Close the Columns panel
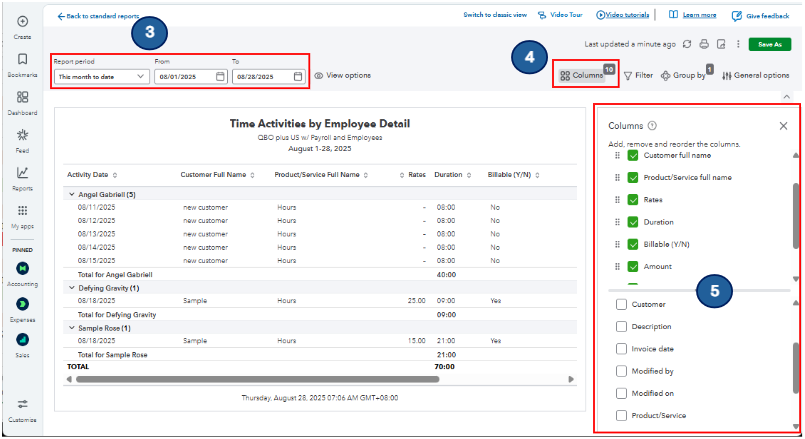 tap(783, 126)
